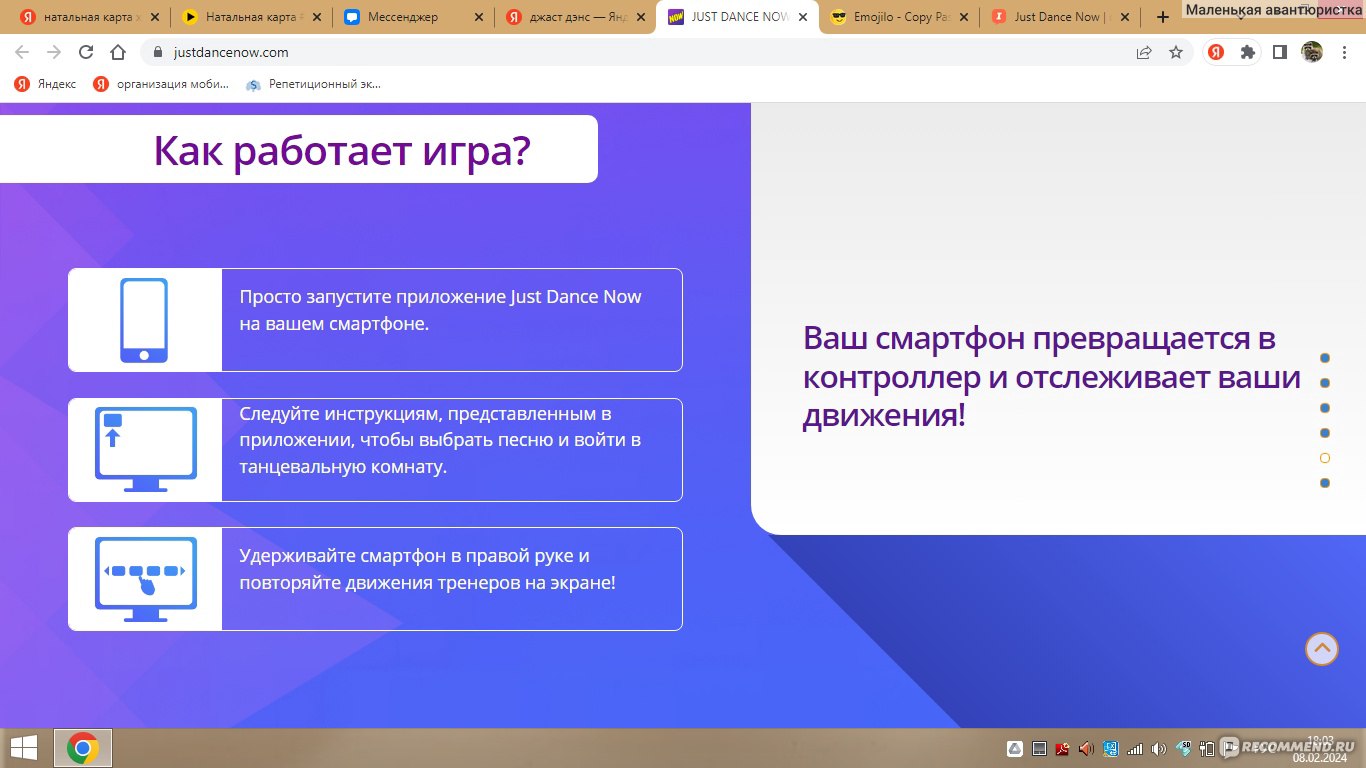This screenshot has height=768, width=1366.
Task: Select the hollow fifth navigation dot
Action: [1325, 458]
